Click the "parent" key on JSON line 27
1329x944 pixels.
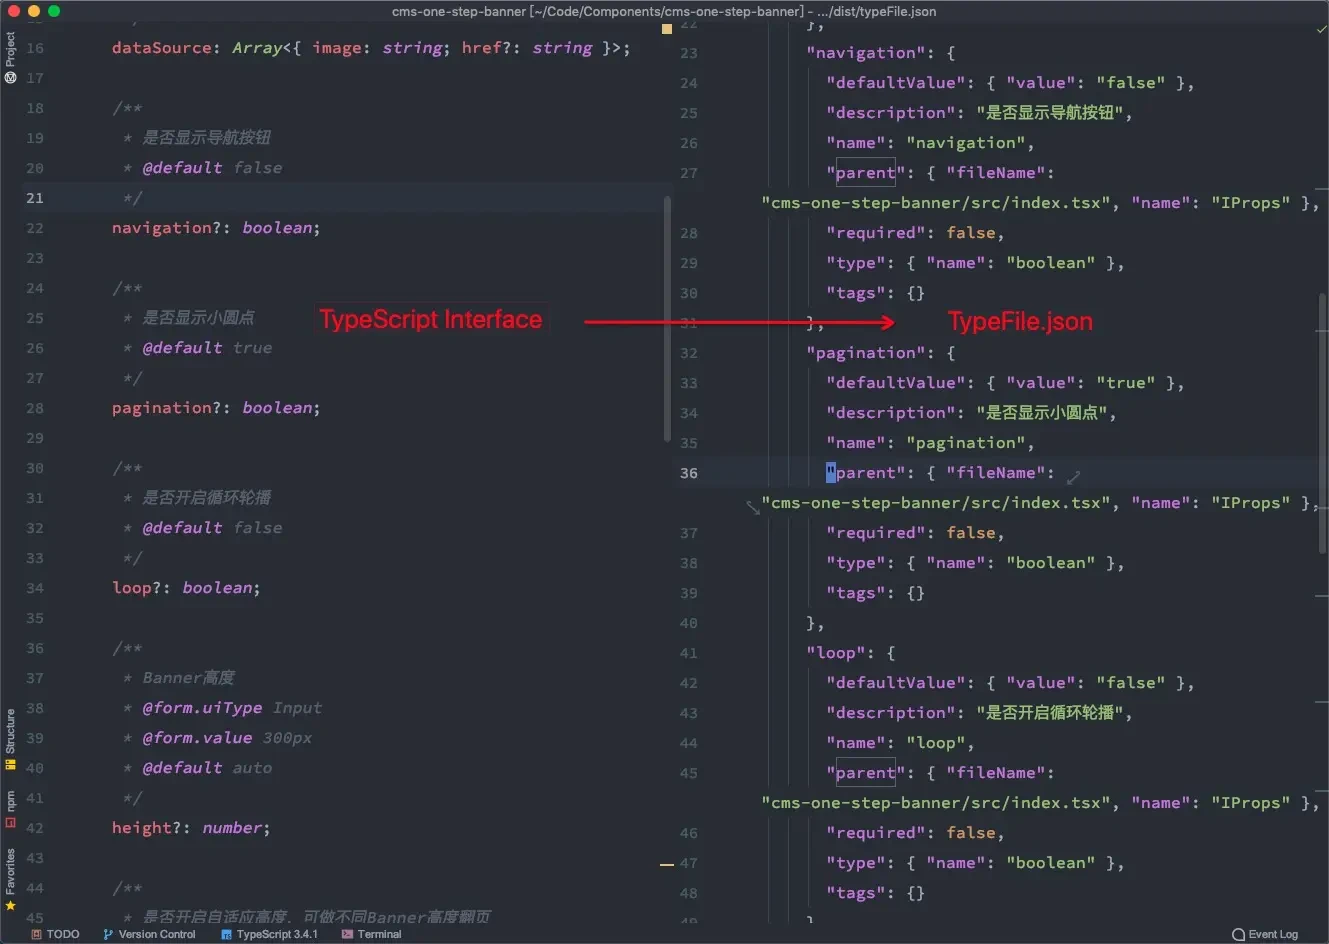pyautogui.click(x=866, y=173)
